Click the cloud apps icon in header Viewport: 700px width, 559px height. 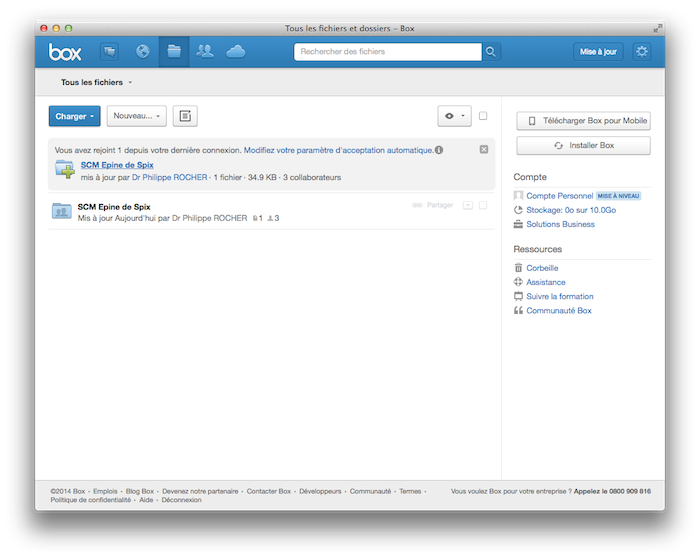pyautogui.click(x=236, y=52)
